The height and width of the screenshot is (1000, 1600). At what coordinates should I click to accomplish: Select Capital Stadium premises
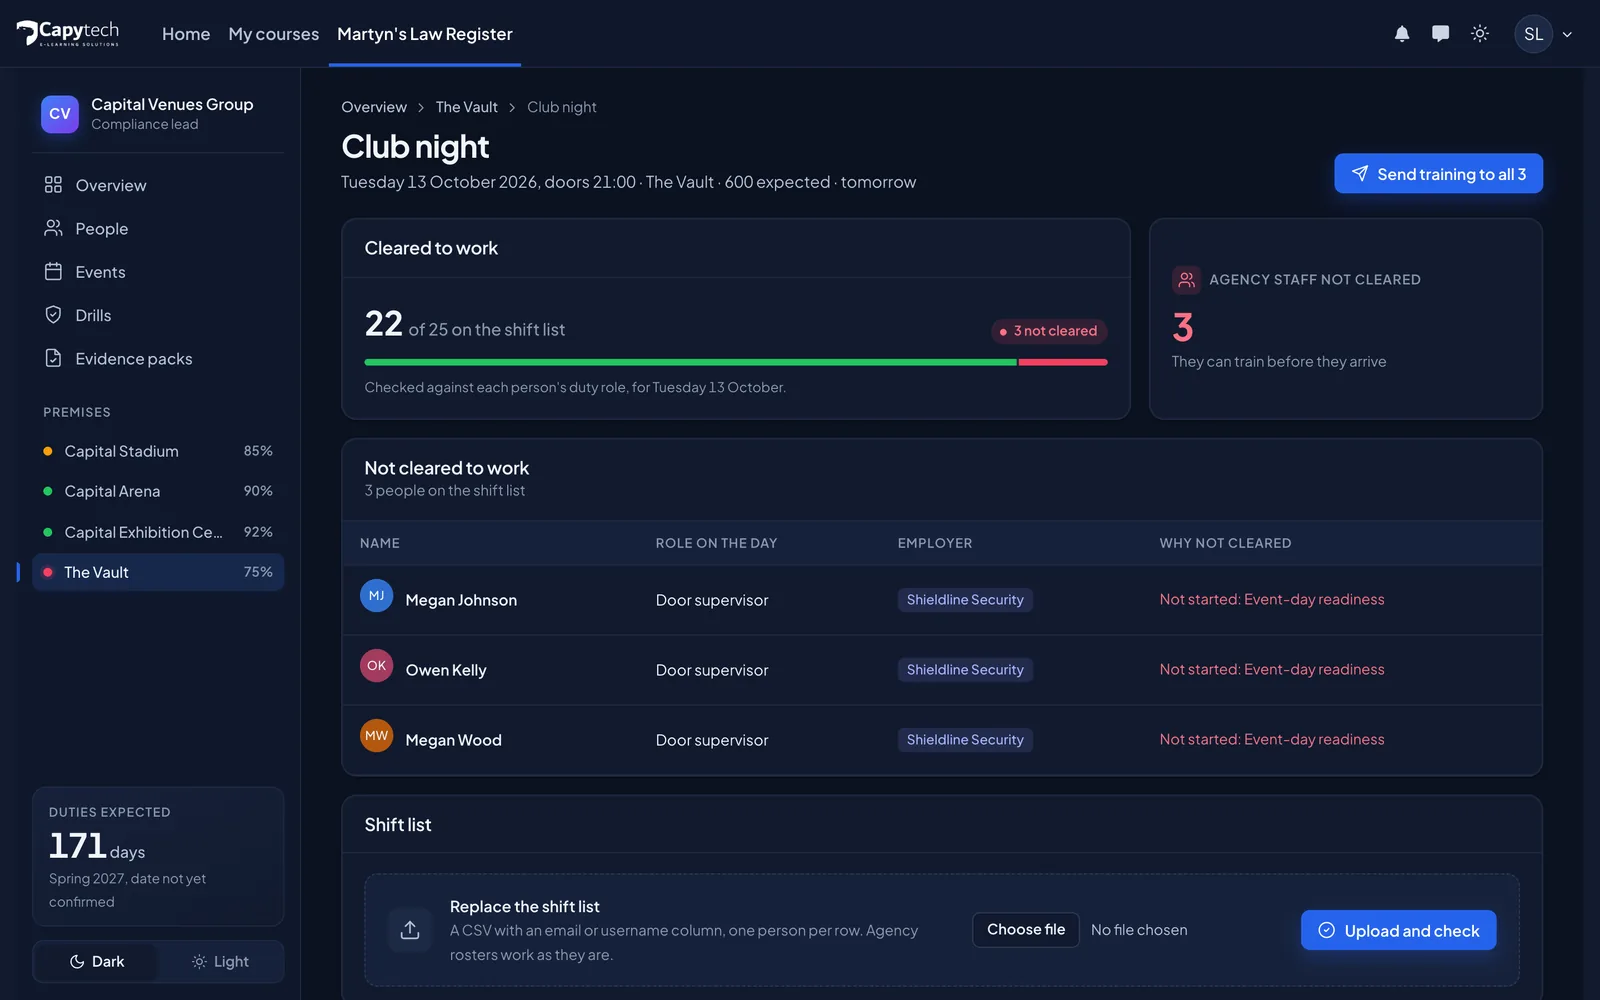[158, 451]
